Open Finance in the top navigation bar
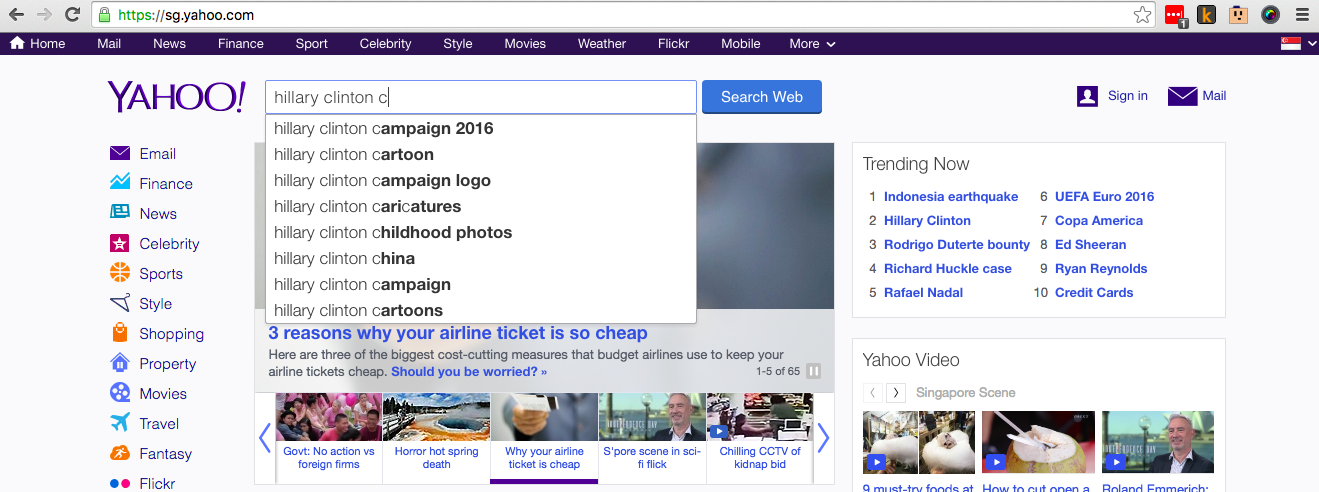The height and width of the screenshot is (492, 1319). [x=241, y=44]
